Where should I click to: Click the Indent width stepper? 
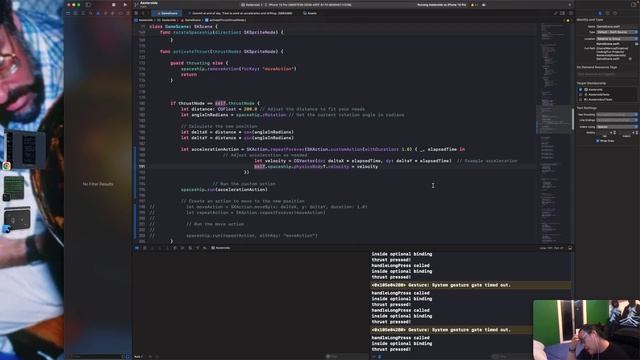coord(636,132)
